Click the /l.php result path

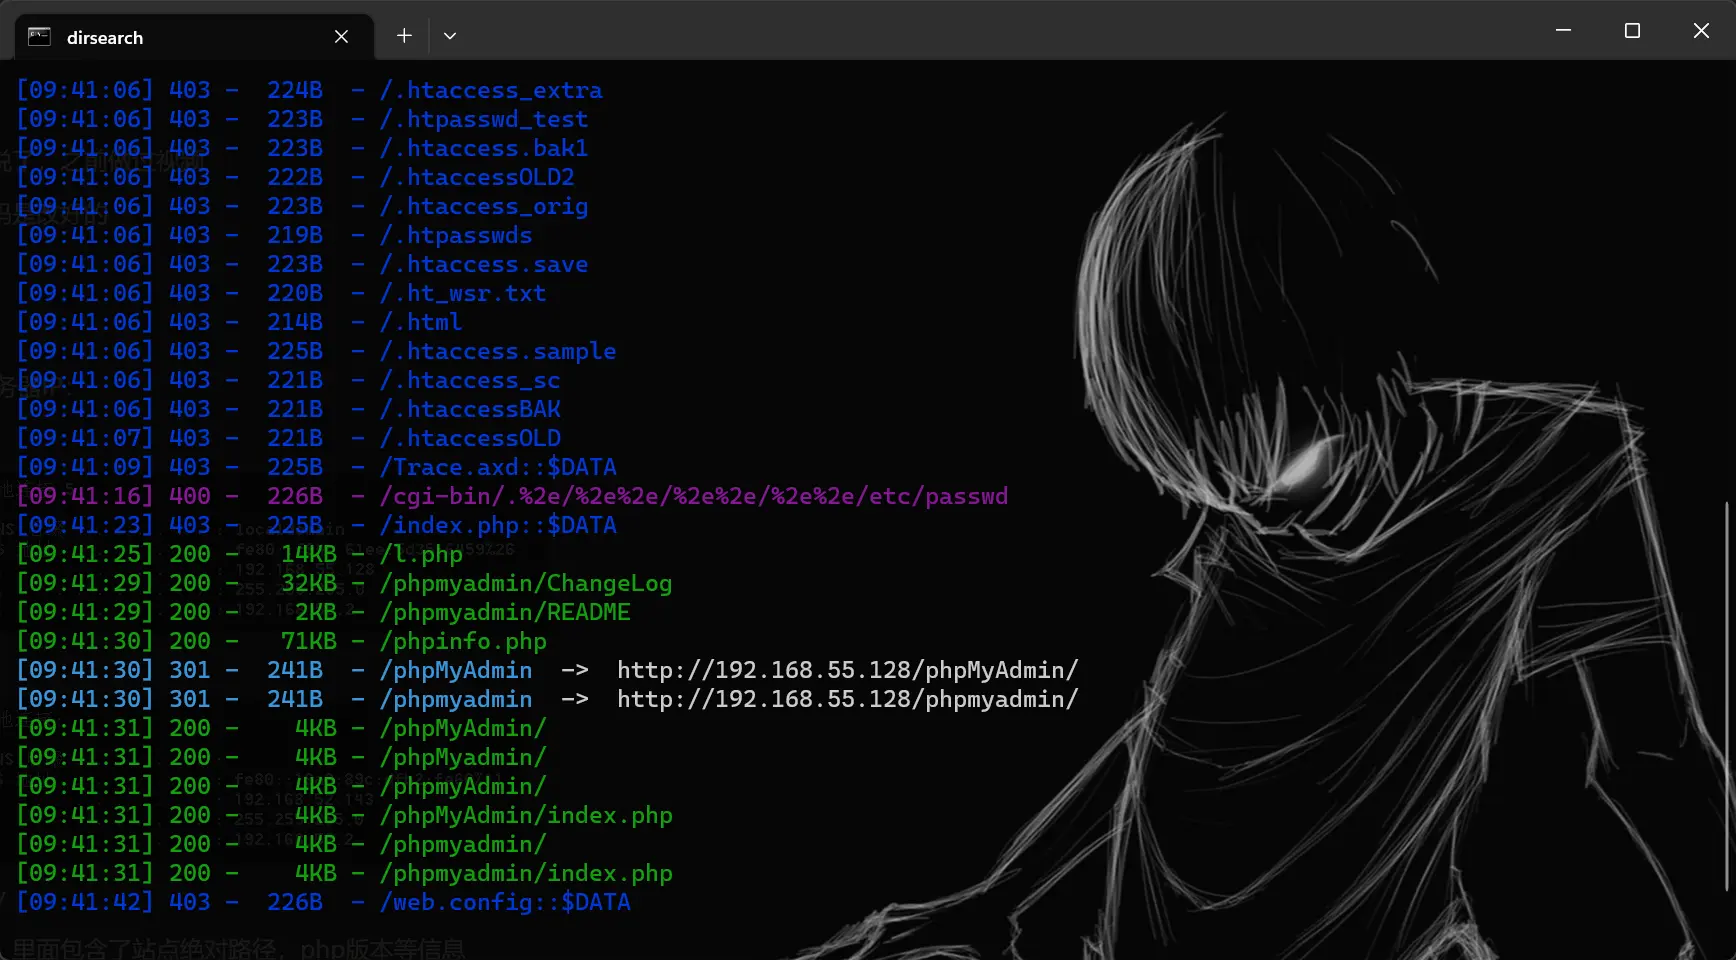coord(421,554)
